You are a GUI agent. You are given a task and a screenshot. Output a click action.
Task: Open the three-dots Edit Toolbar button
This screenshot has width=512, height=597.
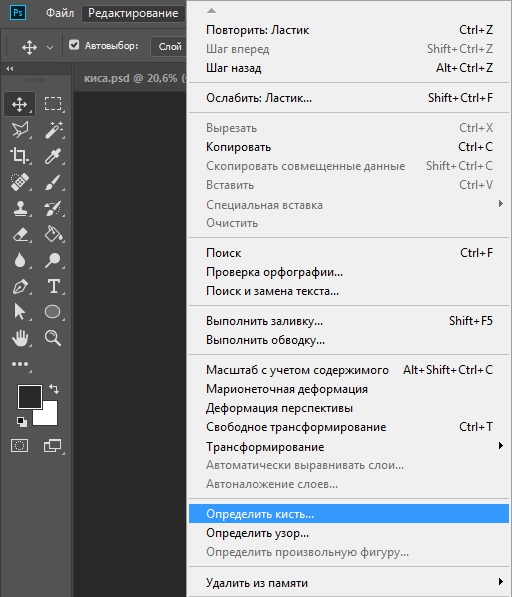[20, 364]
